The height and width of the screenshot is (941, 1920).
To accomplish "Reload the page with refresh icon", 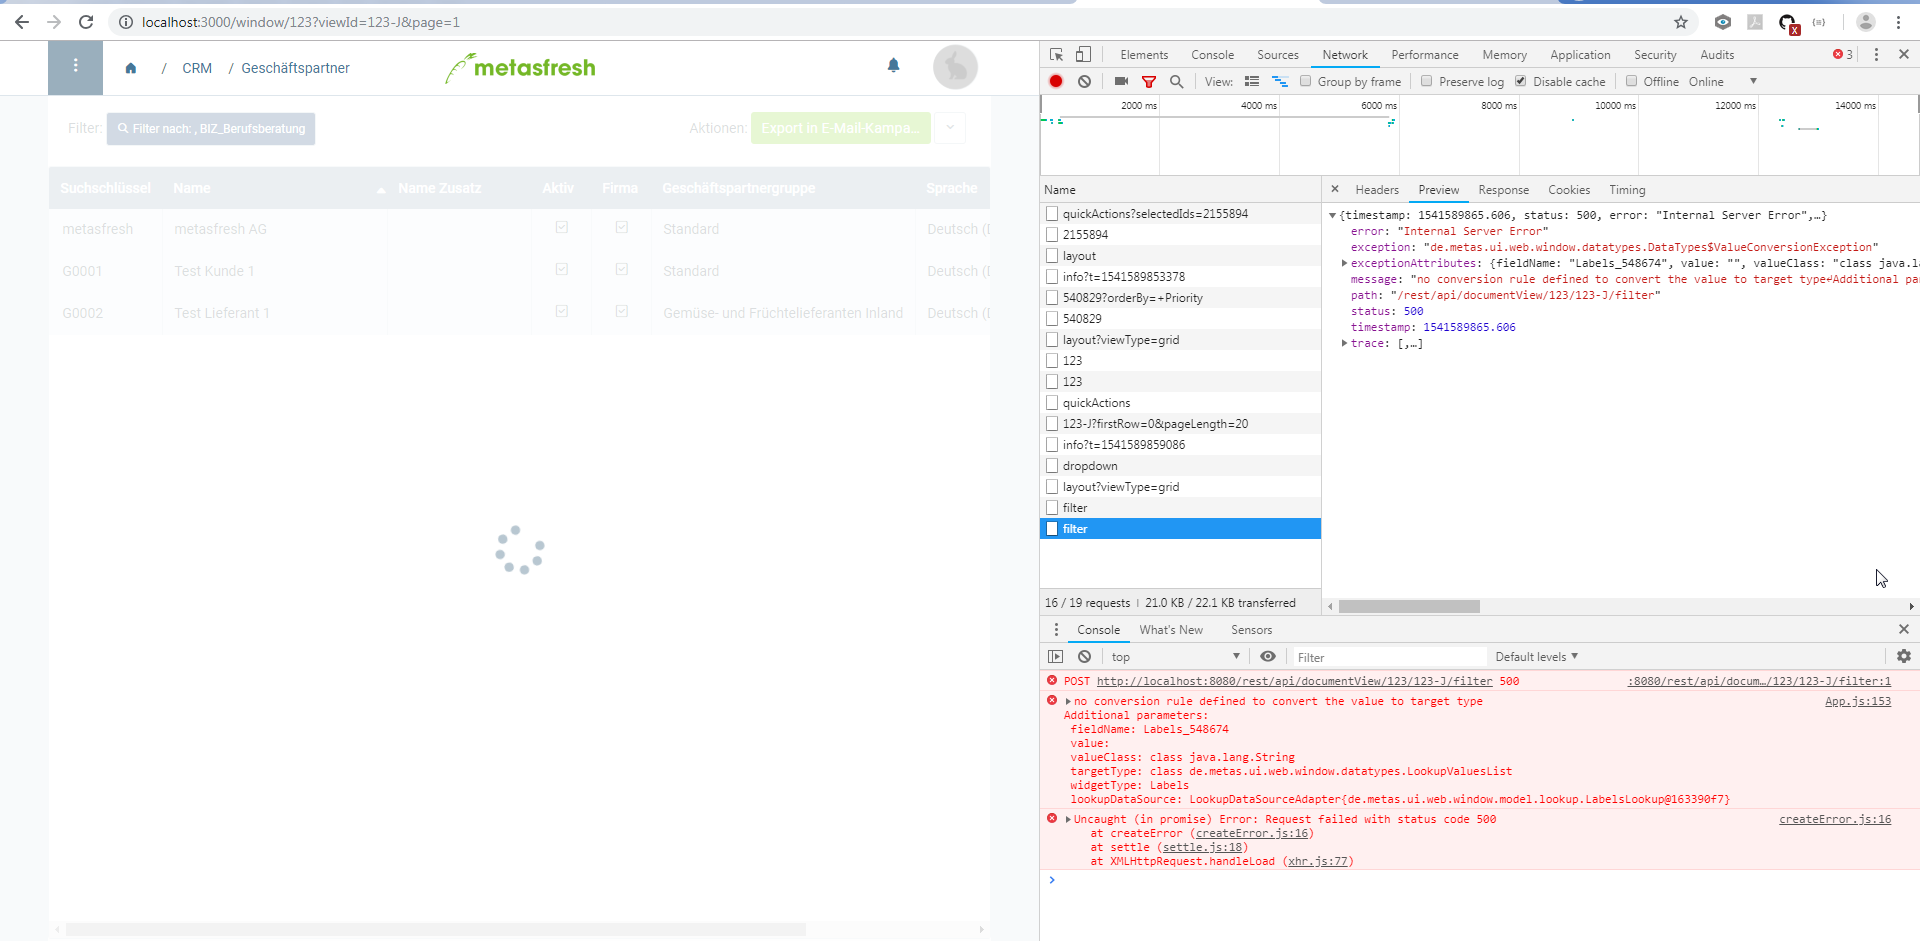I will pyautogui.click(x=86, y=22).
